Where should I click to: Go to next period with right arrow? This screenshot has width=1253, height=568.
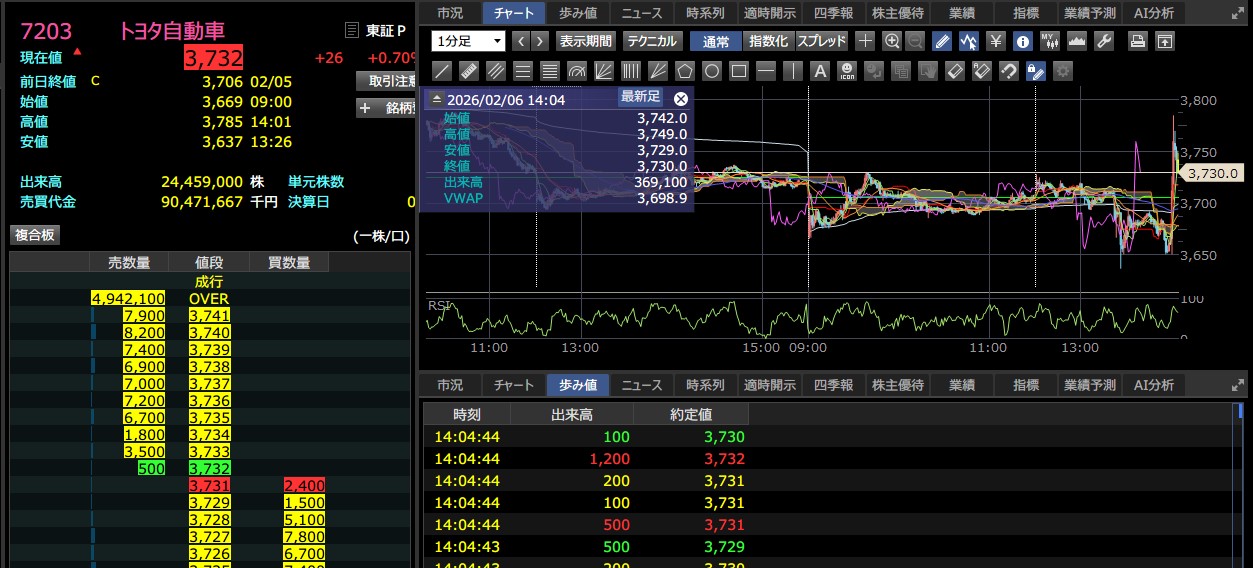coord(540,41)
